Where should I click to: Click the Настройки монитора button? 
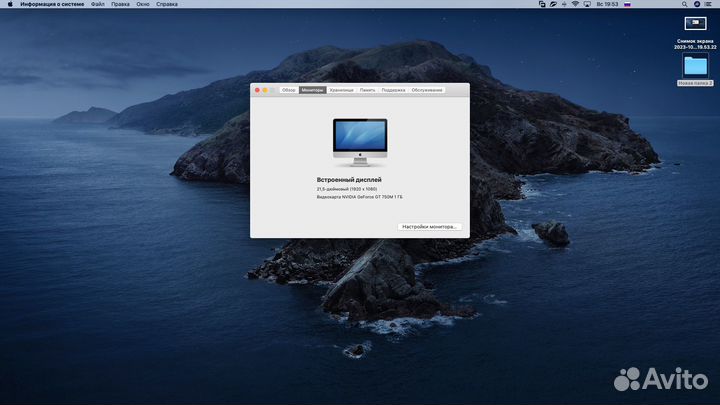click(429, 227)
